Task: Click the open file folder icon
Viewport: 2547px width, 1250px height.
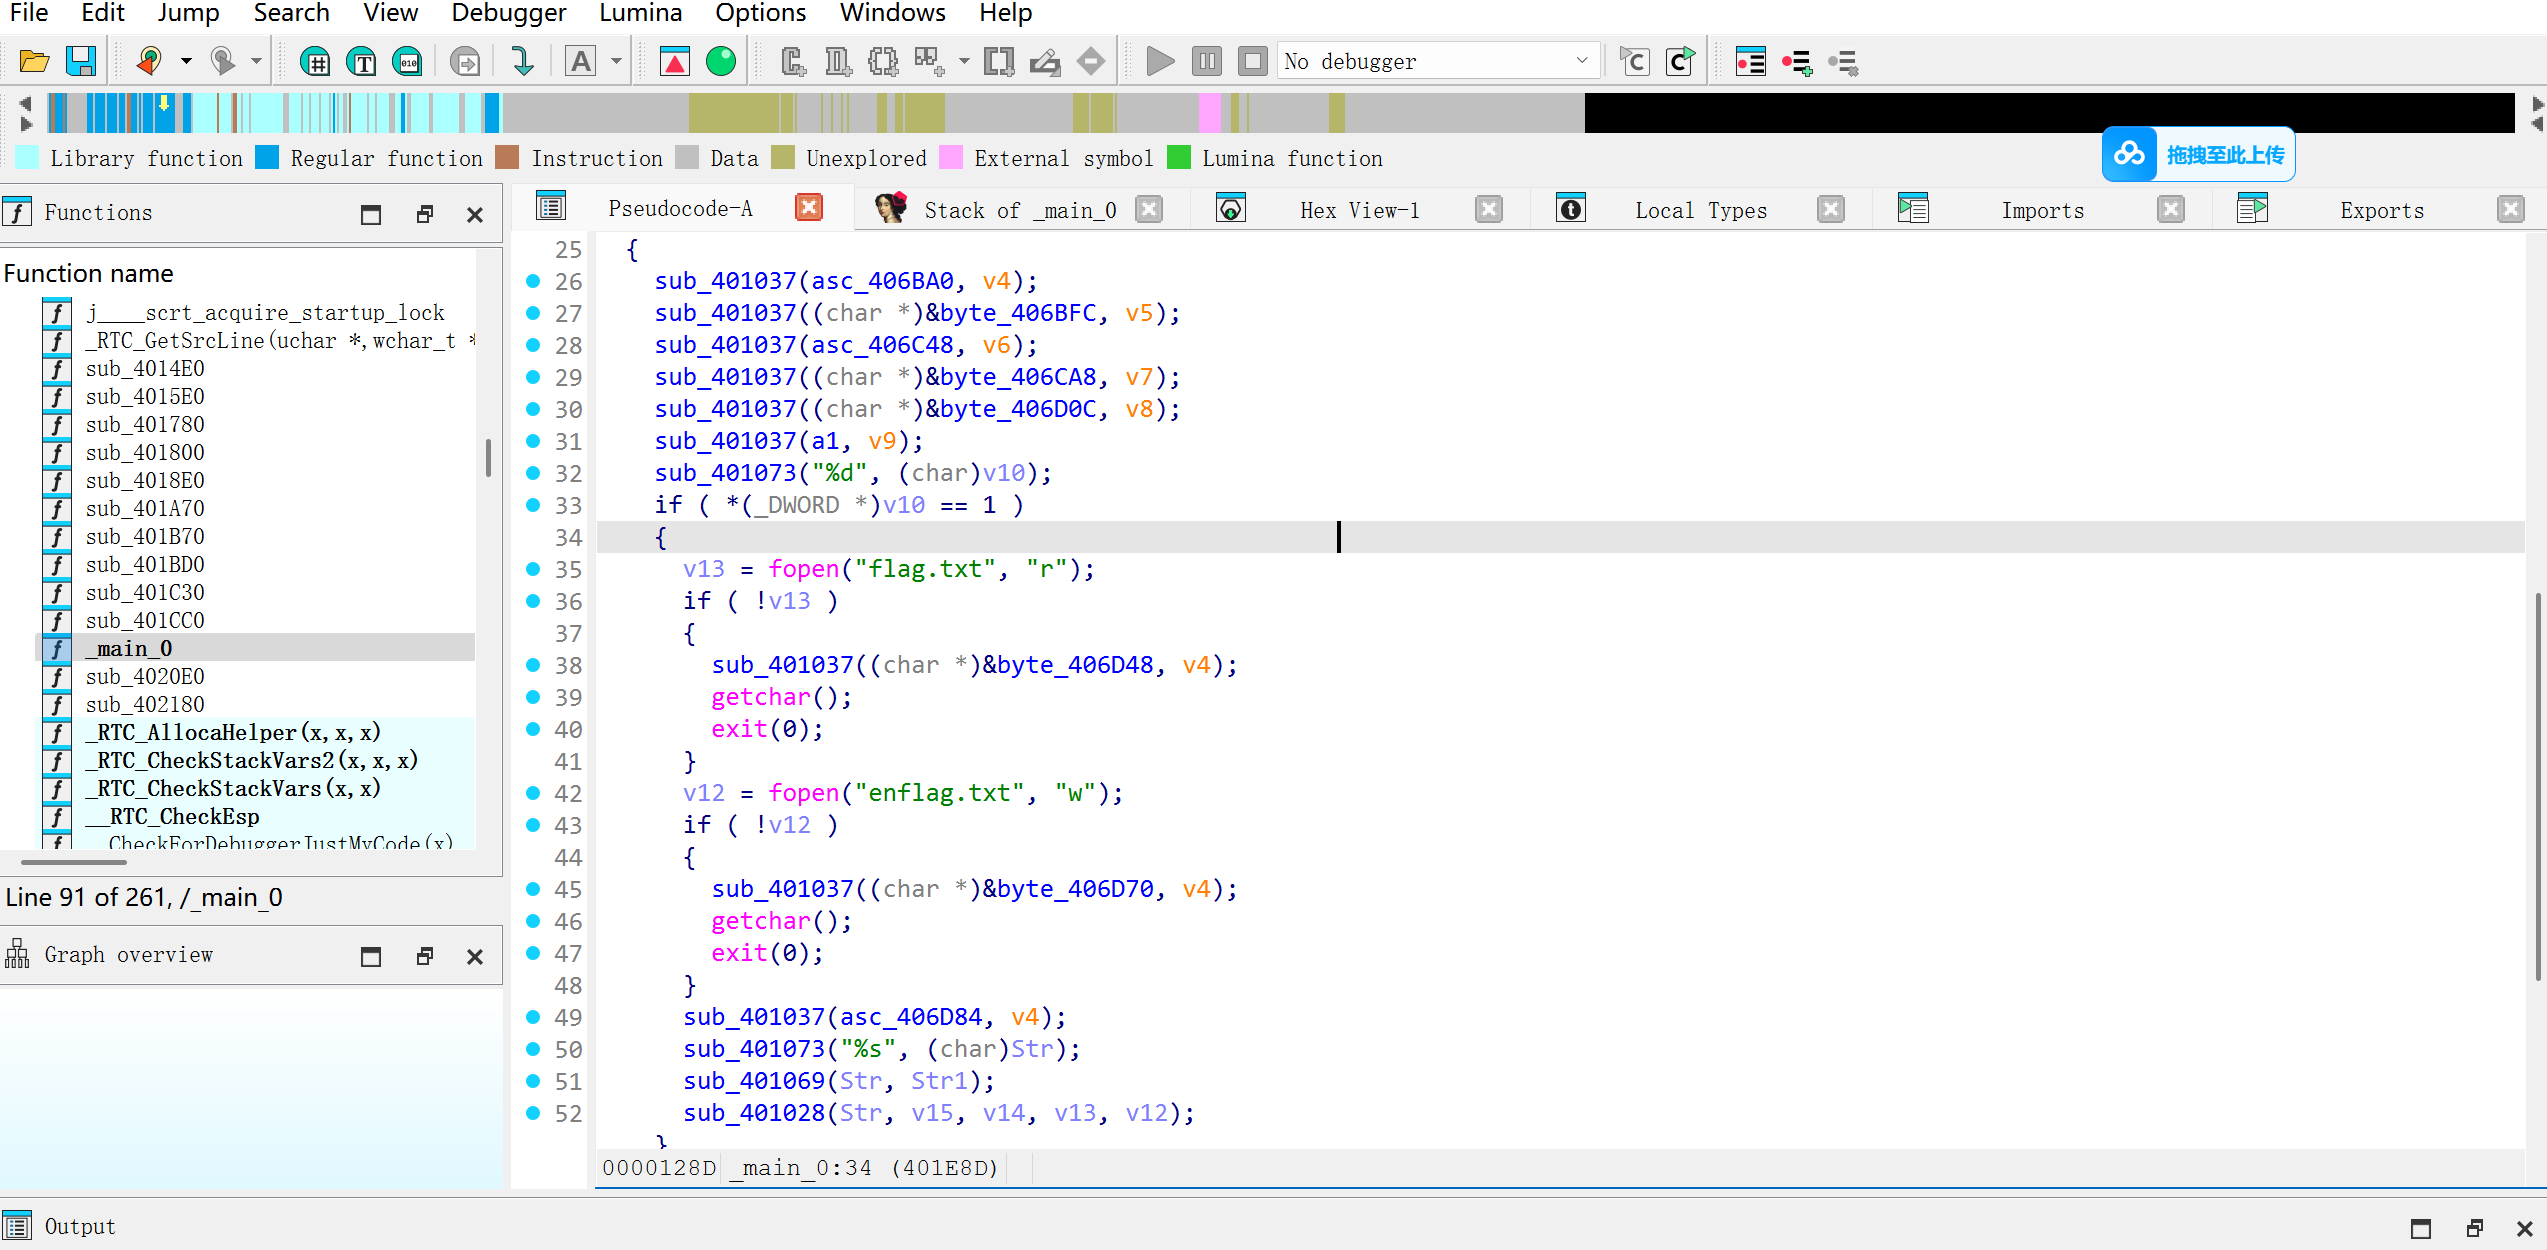Action: click(x=34, y=62)
